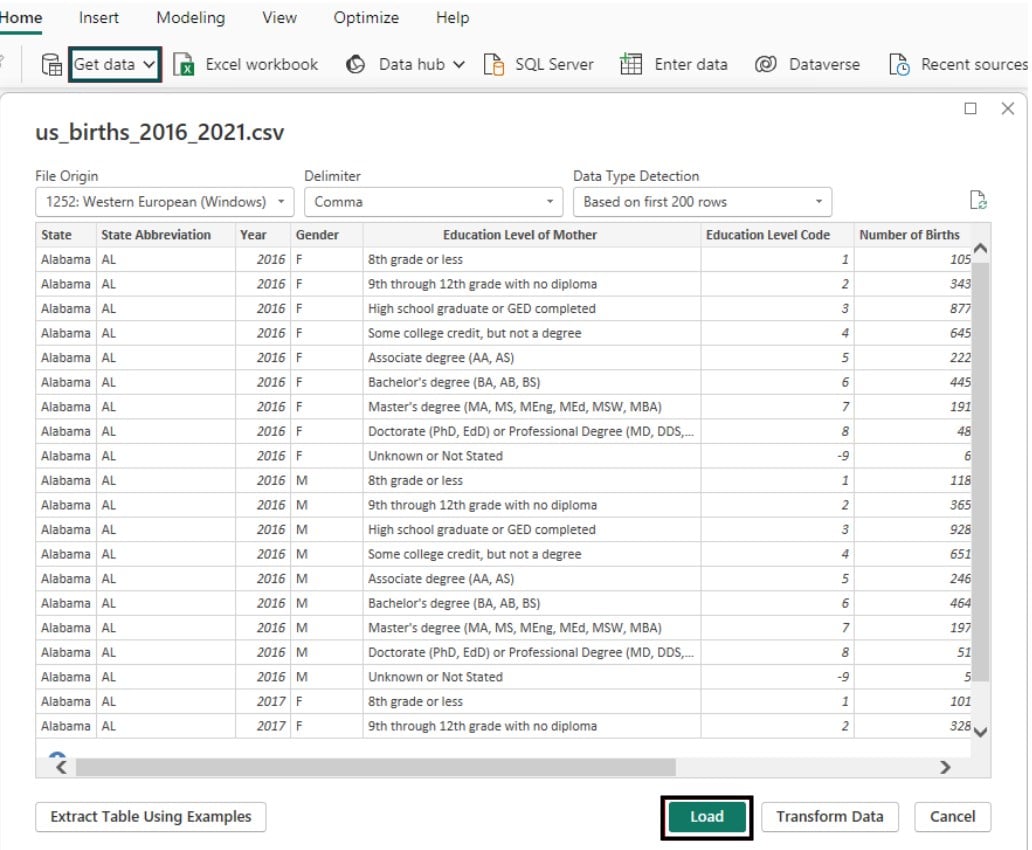
Task: Open the Optimize menu
Action: pyautogui.click(x=365, y=17)
